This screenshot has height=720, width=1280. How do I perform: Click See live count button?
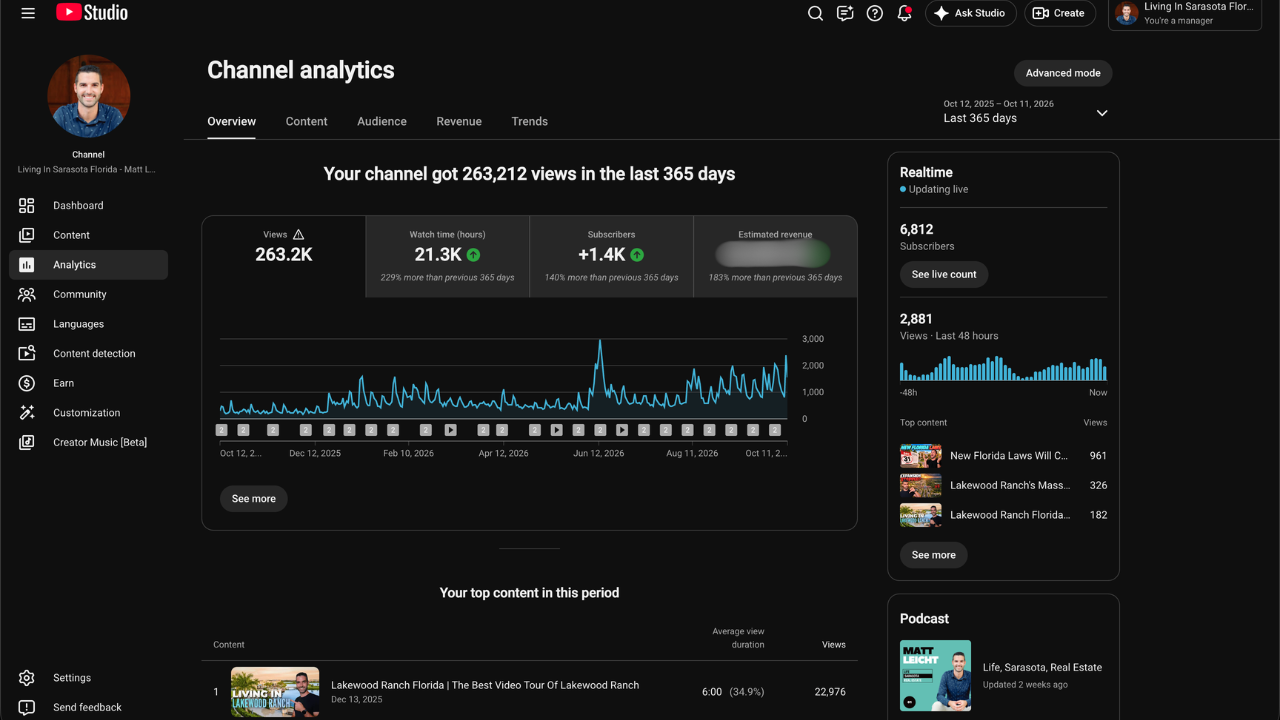coord(944,274)
